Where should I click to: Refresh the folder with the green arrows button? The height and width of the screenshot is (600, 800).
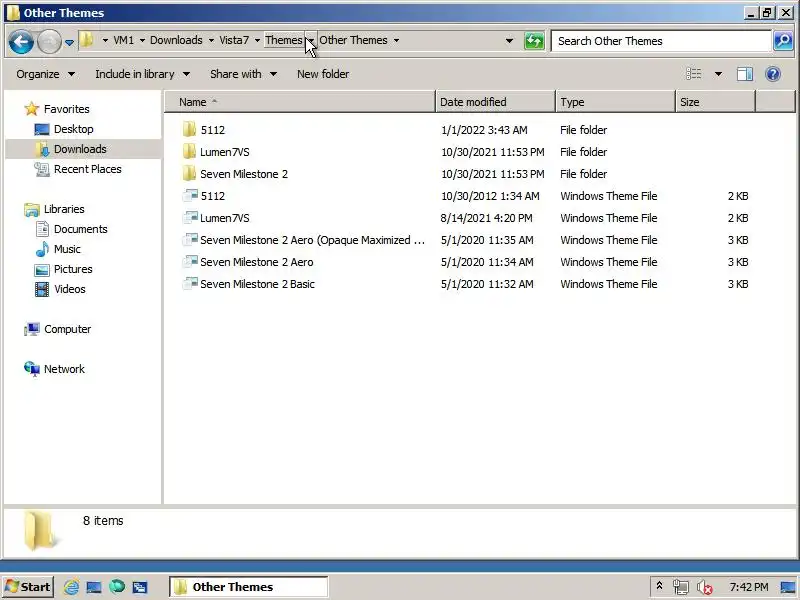pos(534,41)
